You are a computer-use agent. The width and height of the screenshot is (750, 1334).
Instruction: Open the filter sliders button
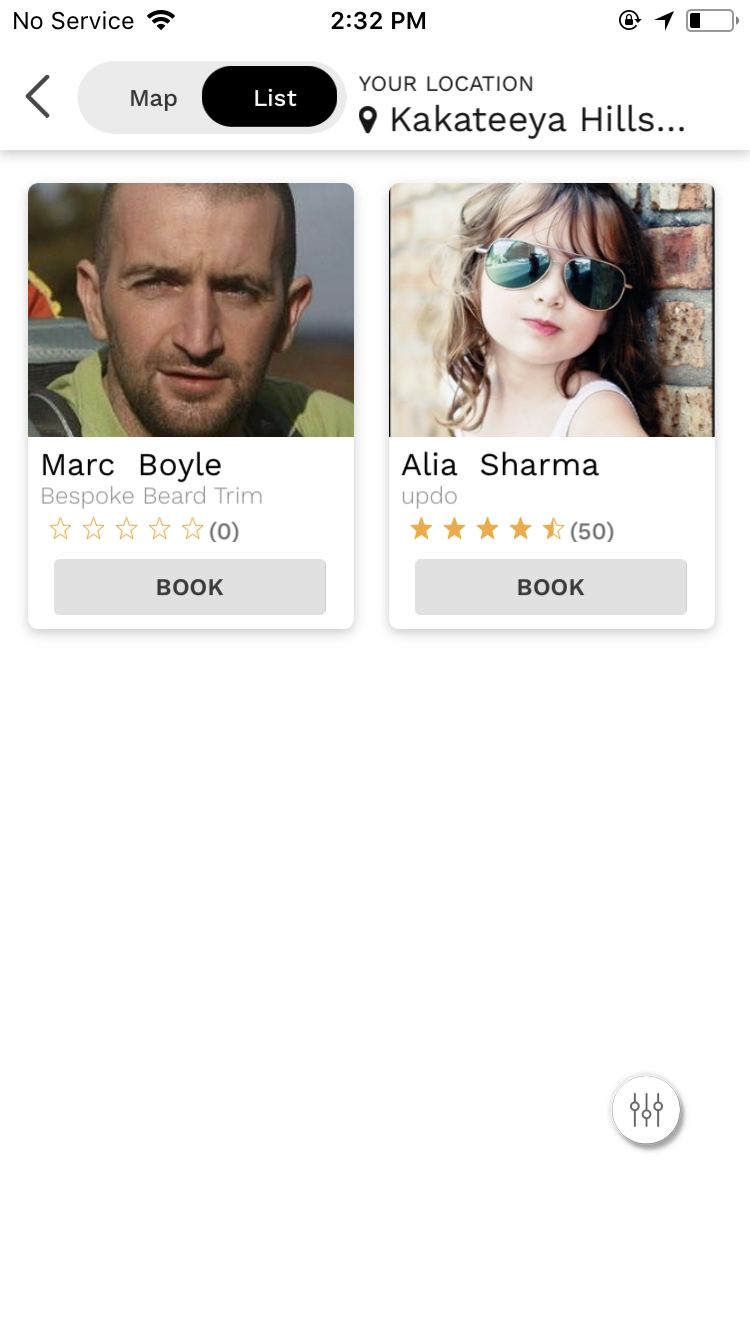click(646, 1109)
